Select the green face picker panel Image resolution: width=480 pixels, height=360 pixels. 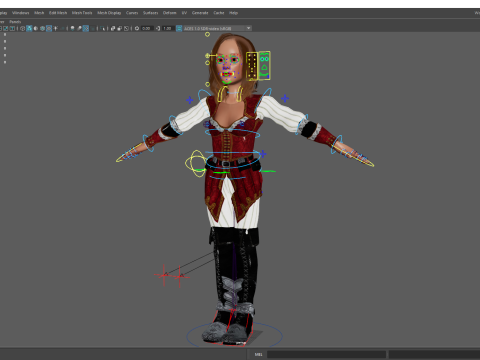[x=264, y=66]
